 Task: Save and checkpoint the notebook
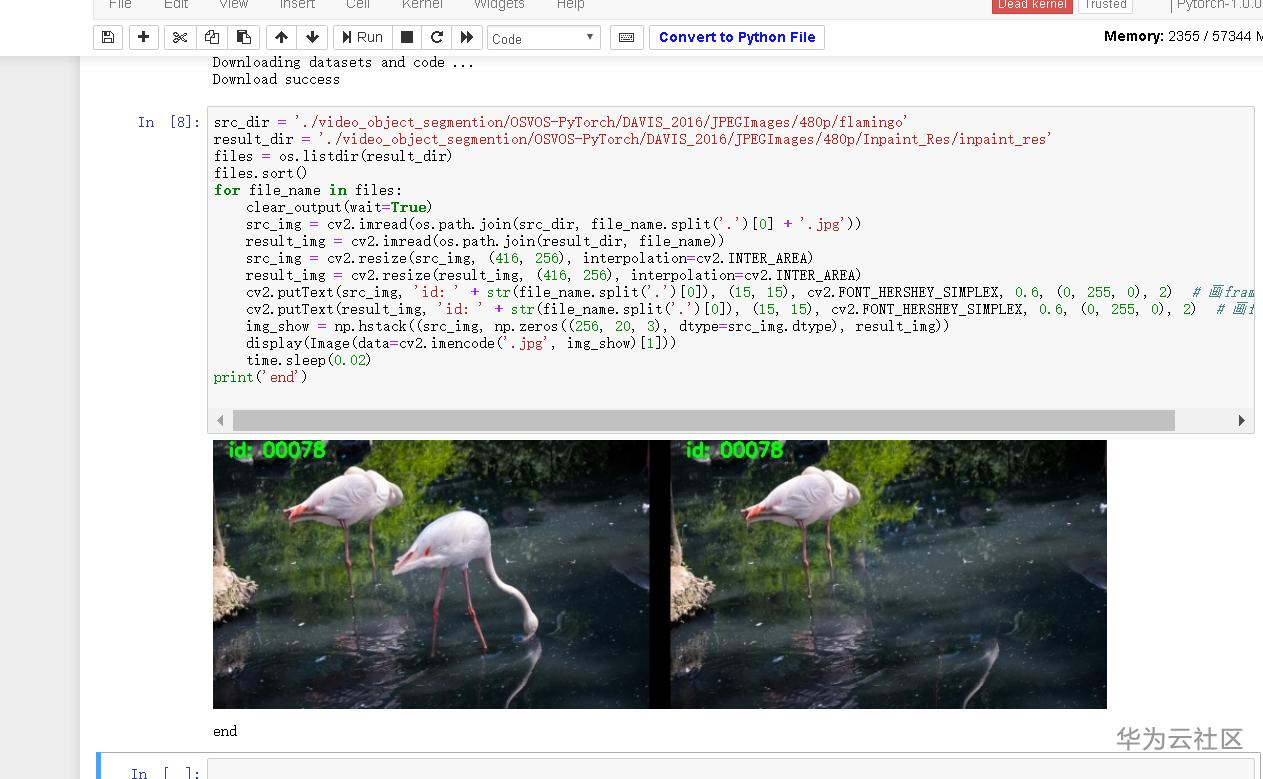108,37
